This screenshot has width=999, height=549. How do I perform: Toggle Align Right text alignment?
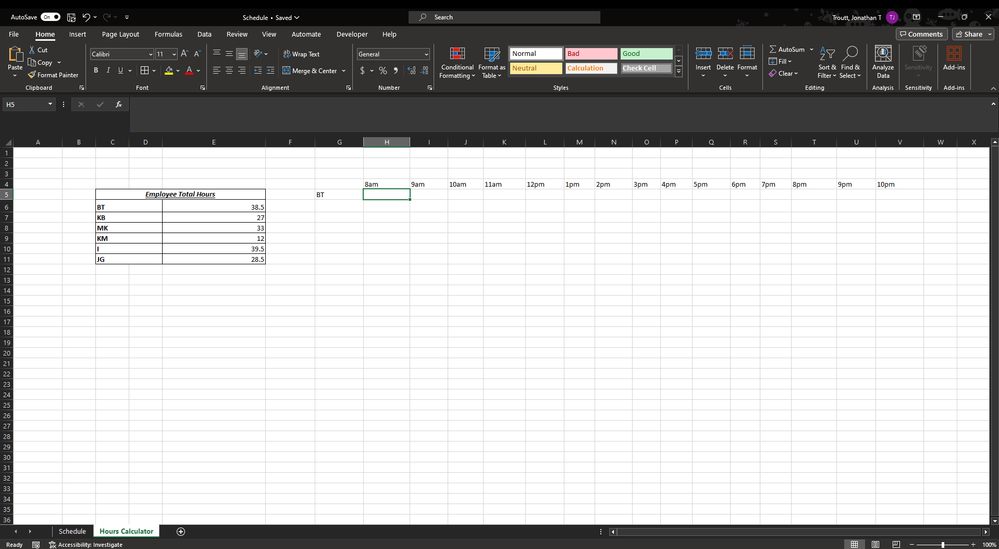pos(241,71)
